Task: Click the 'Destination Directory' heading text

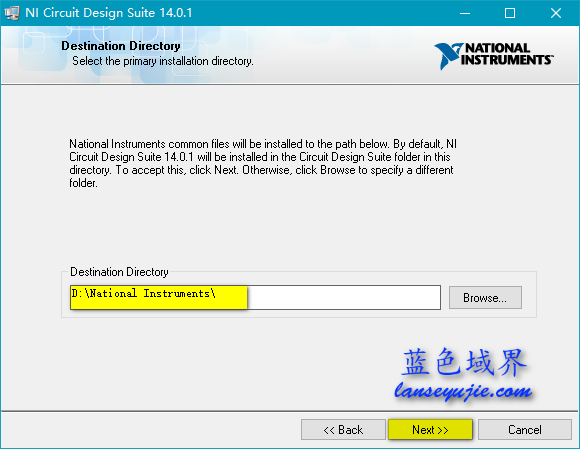Action: point(121,46)
